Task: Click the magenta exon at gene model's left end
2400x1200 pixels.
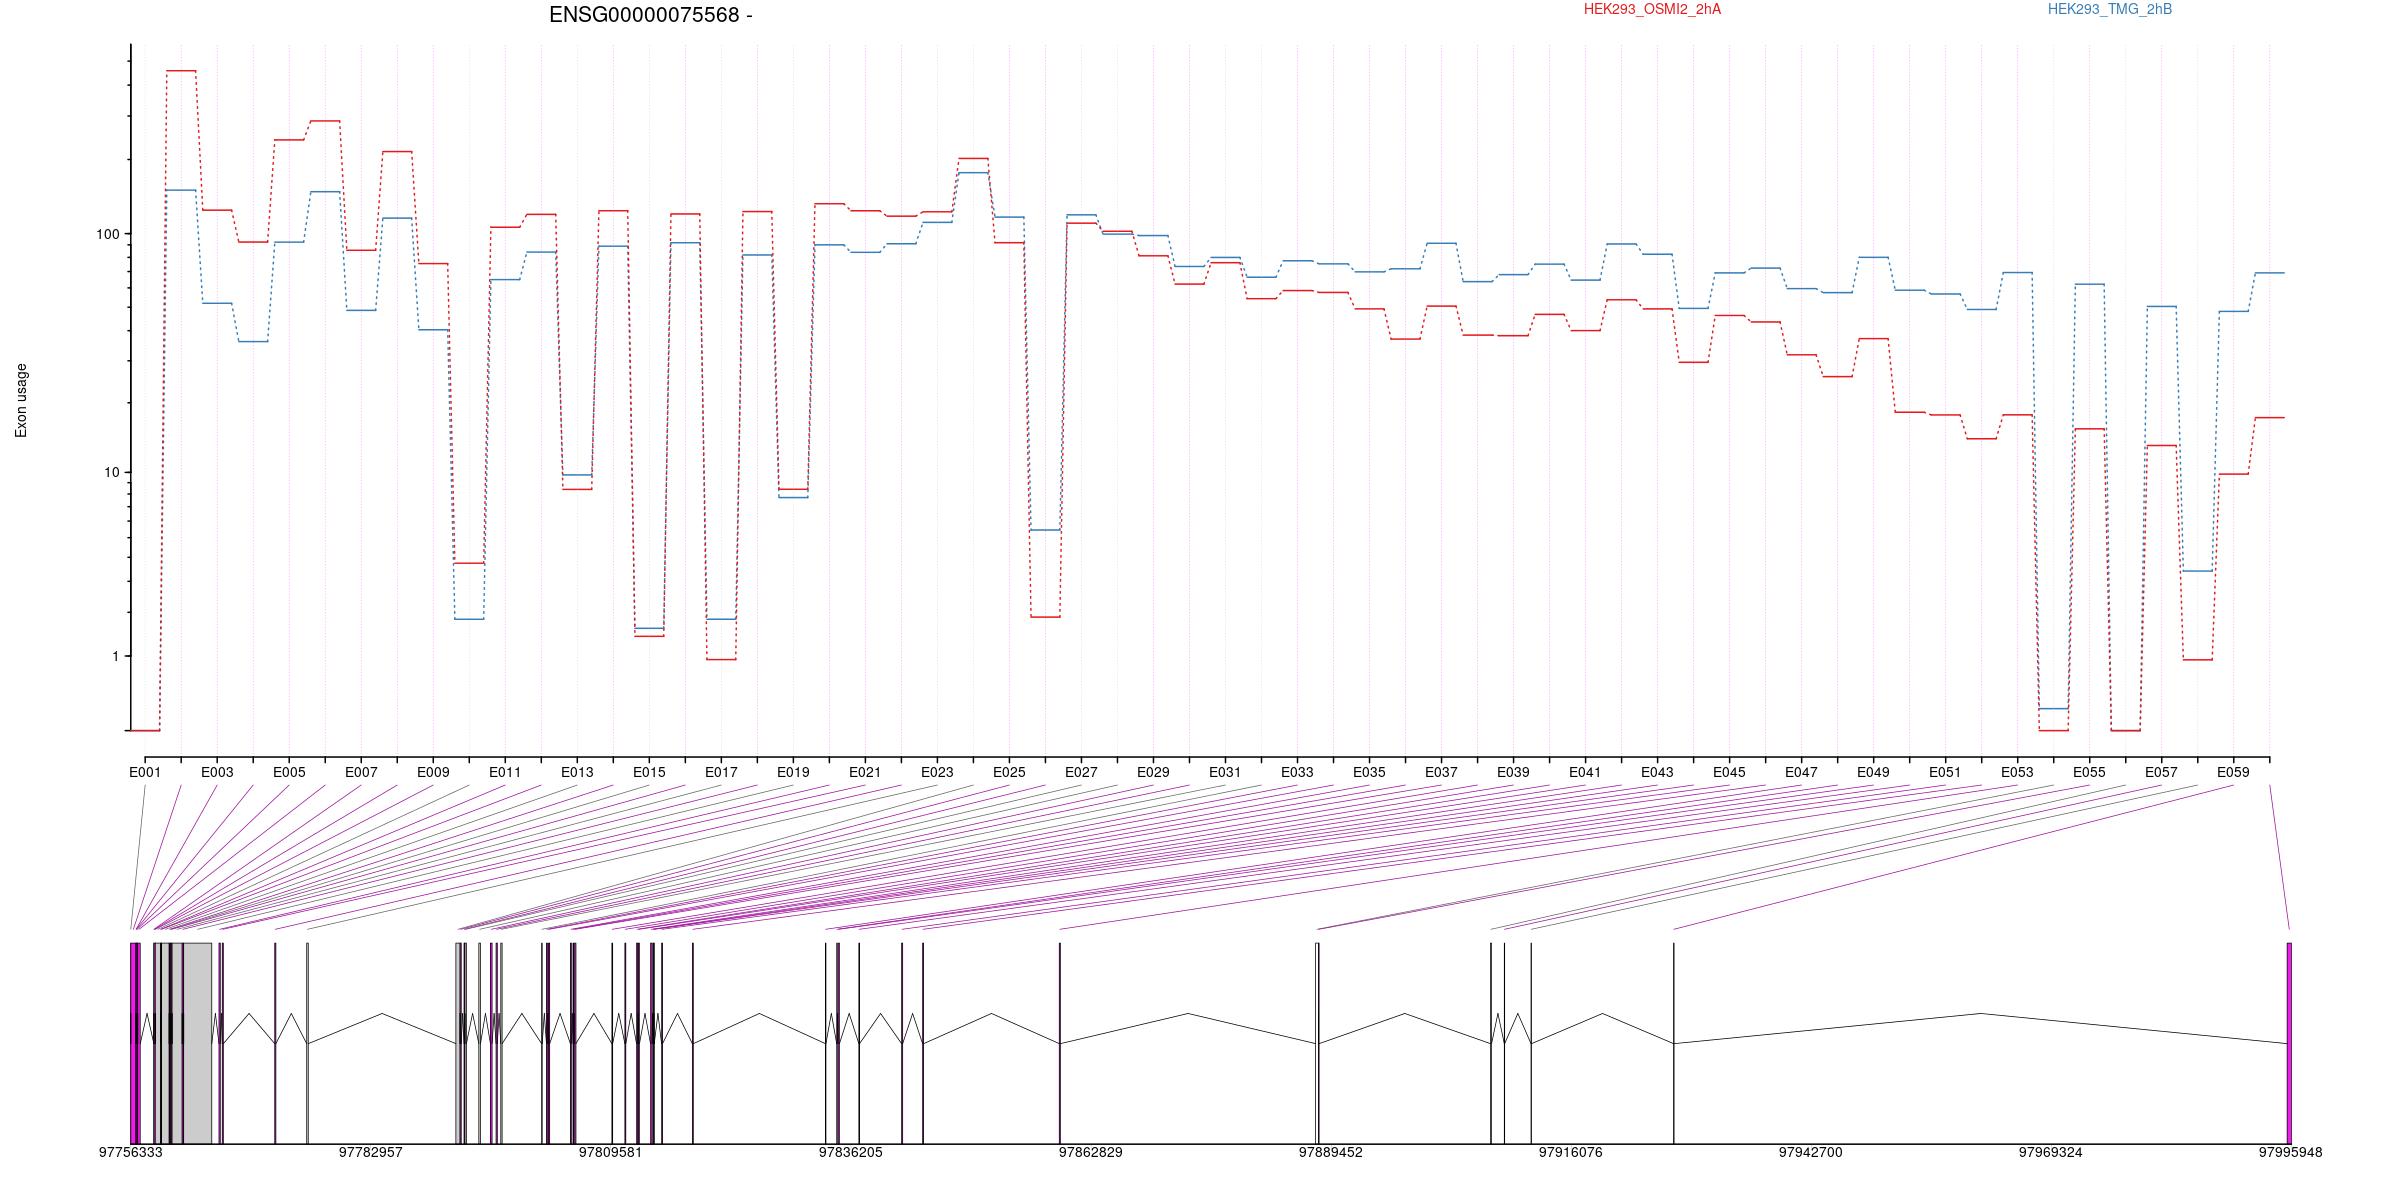Action: click(x=135, y=1043)
